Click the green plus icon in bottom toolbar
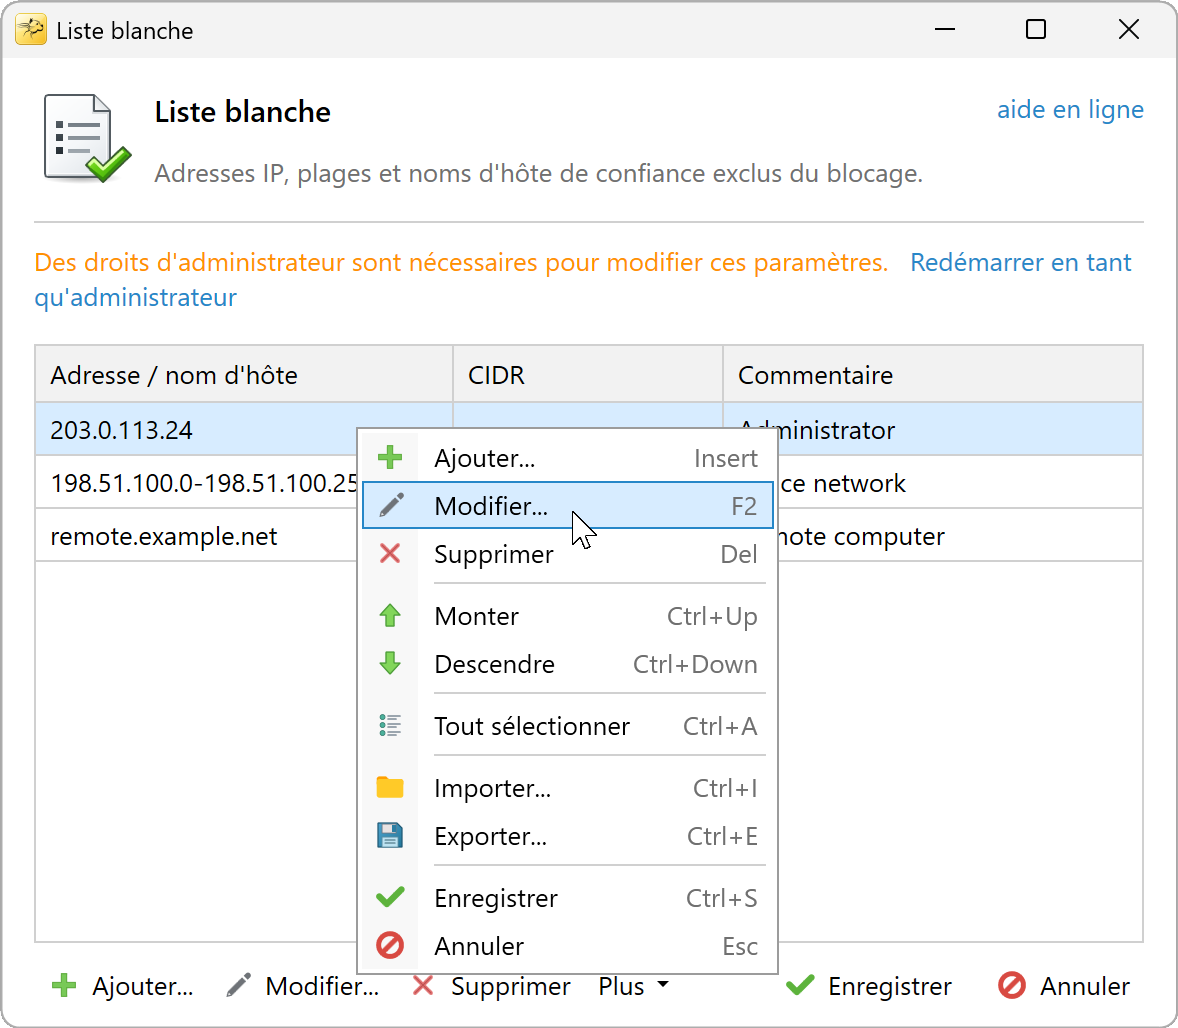 (x=64, y=985)
